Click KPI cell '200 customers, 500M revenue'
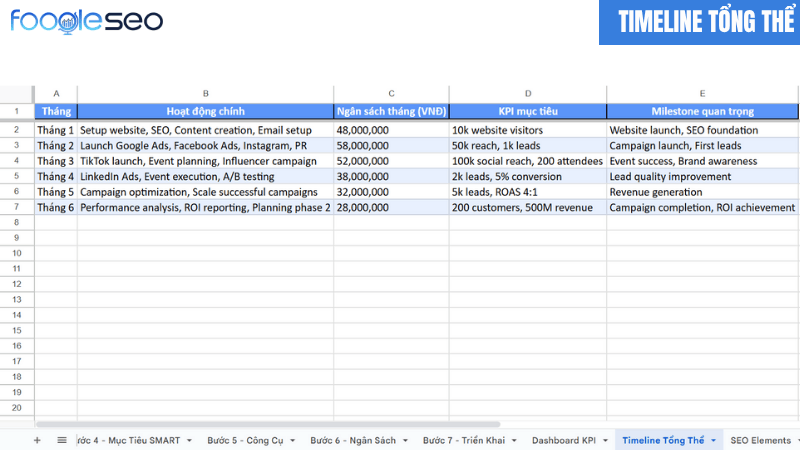This screenshot has height=450, width=800. coord(528,207)
